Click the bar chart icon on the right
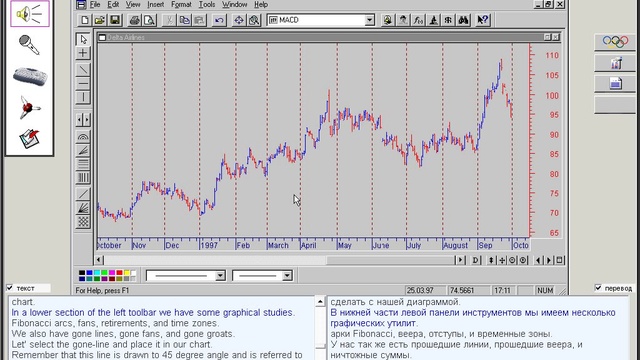Screen dimensions: 640x360 (615, 63)
